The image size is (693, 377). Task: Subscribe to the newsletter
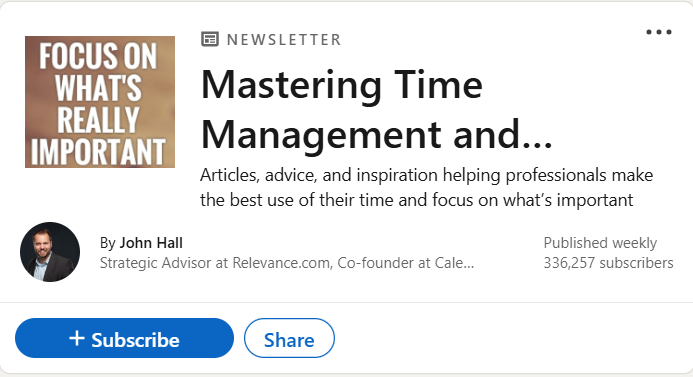[124, 338]
